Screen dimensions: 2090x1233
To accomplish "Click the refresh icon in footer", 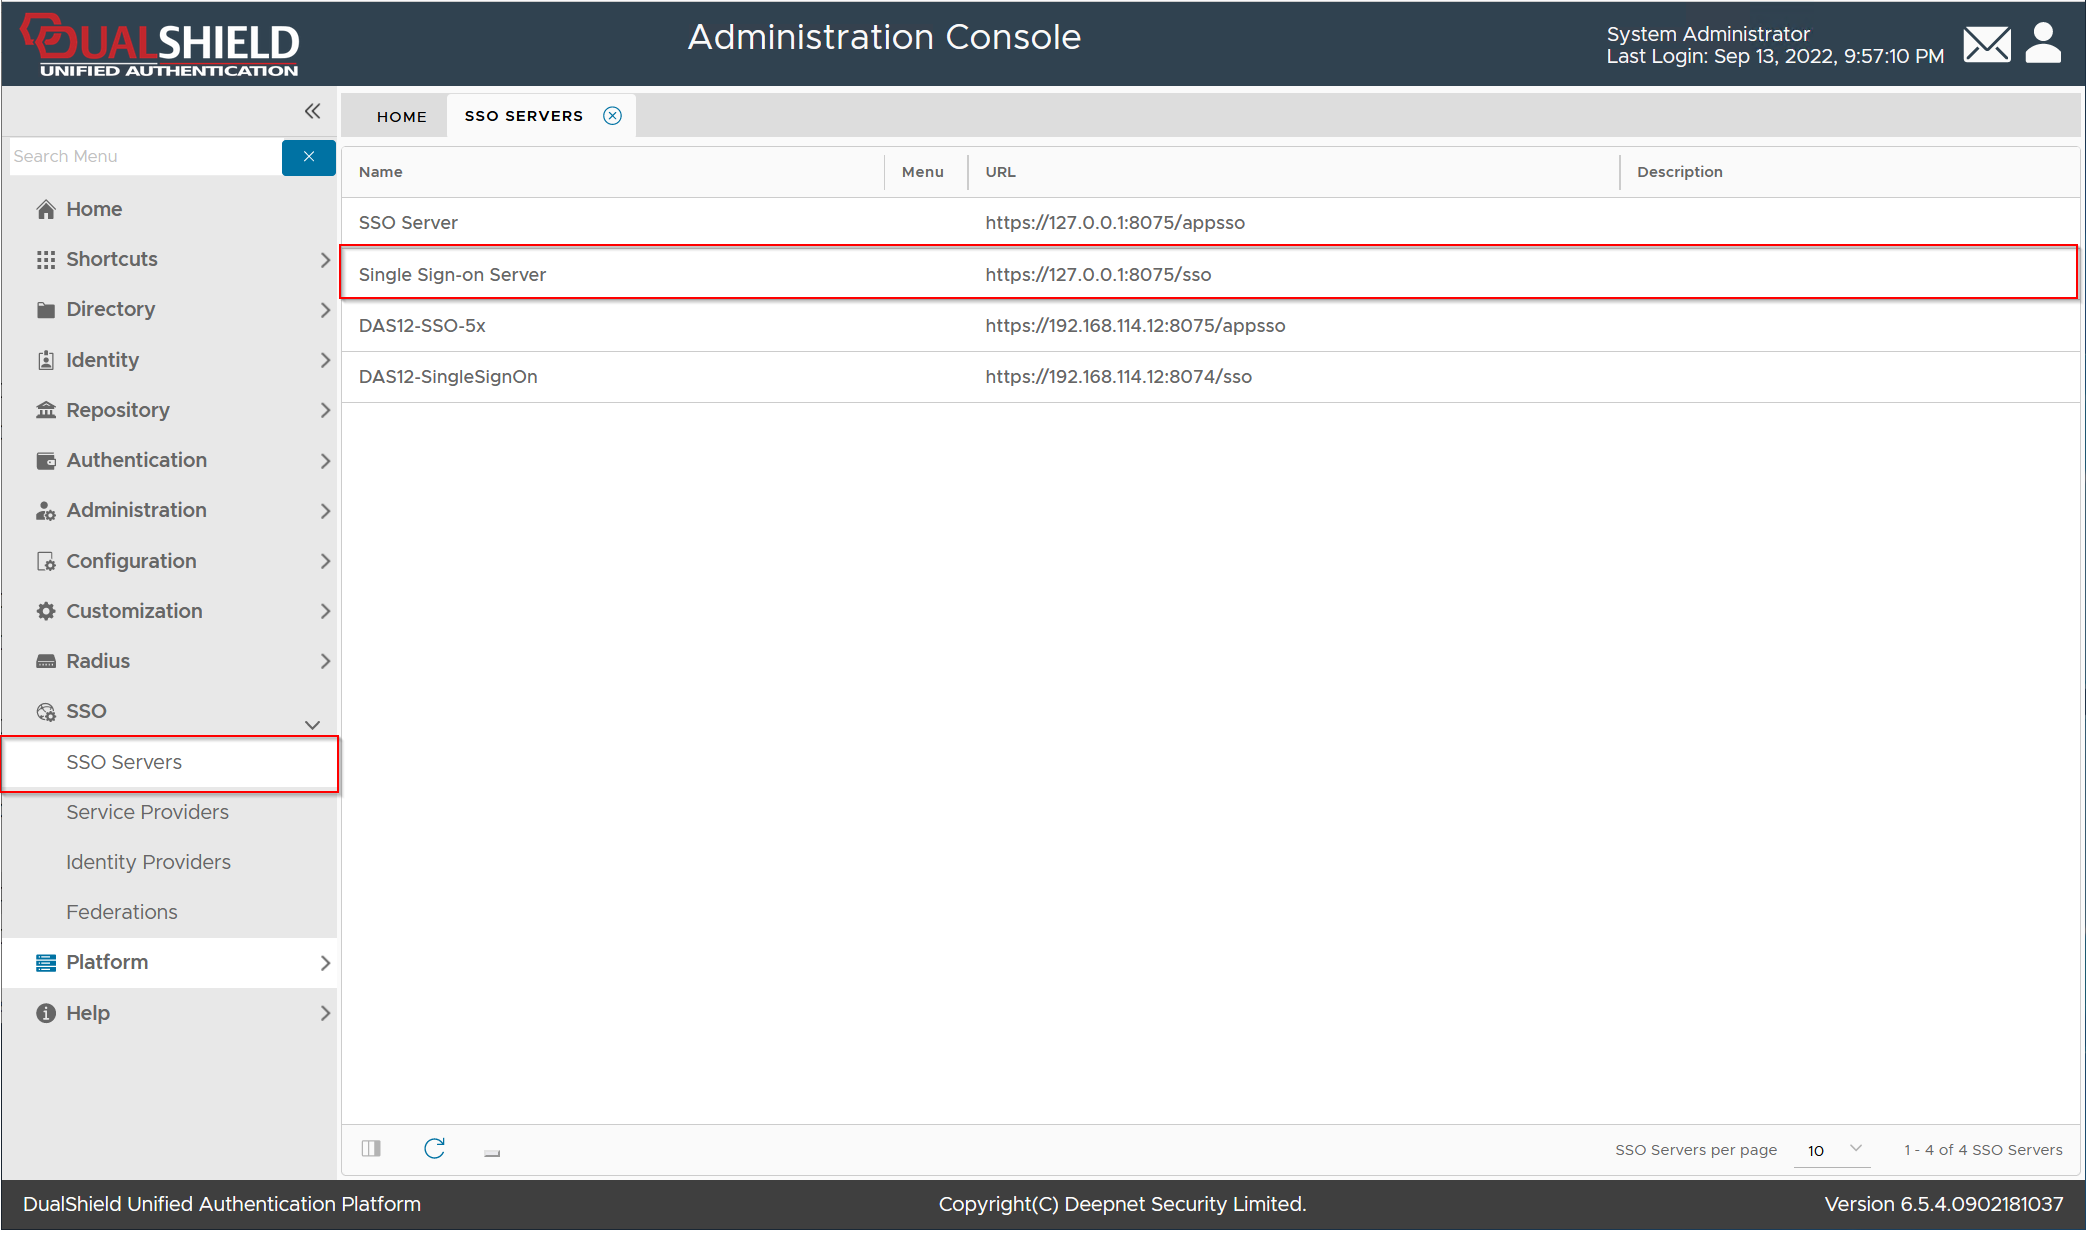I will pos(434,1148).
